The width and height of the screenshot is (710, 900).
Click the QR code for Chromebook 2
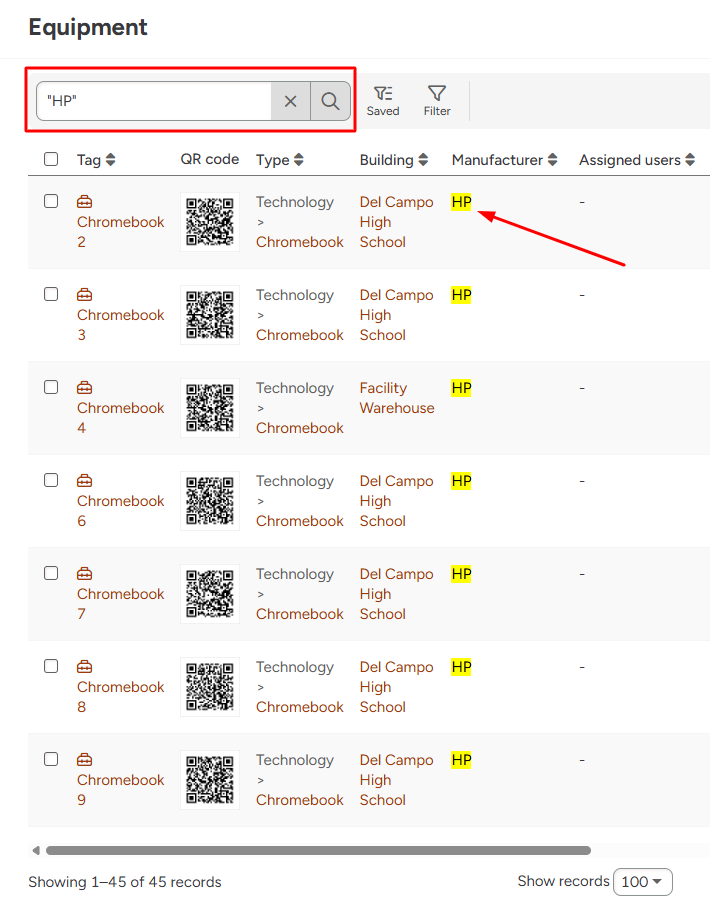pyautogui.click(x=210, y=222)
